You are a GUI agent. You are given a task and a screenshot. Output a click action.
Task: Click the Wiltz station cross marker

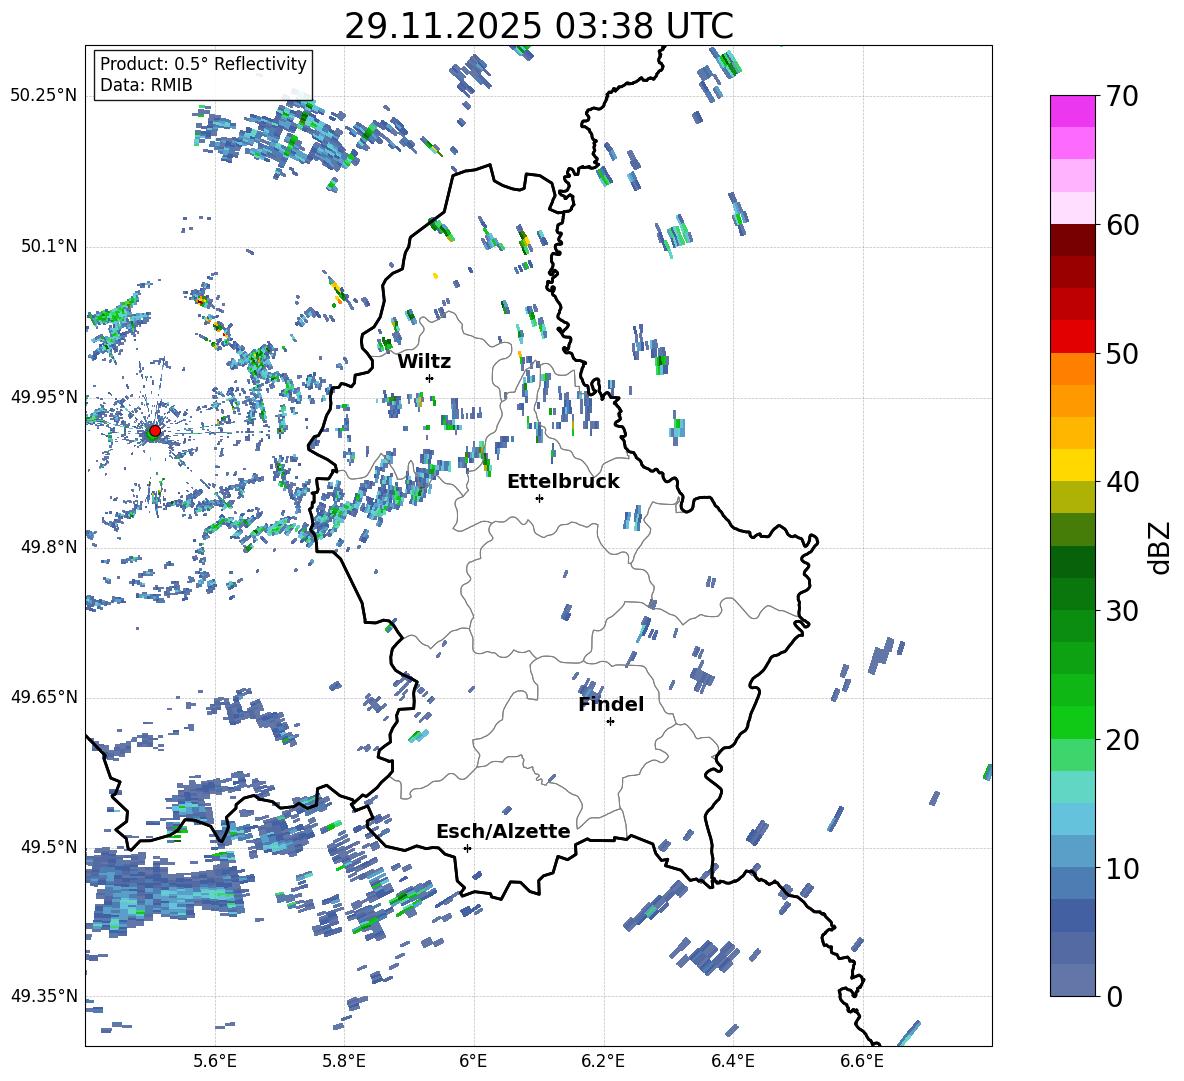[429, 378]
